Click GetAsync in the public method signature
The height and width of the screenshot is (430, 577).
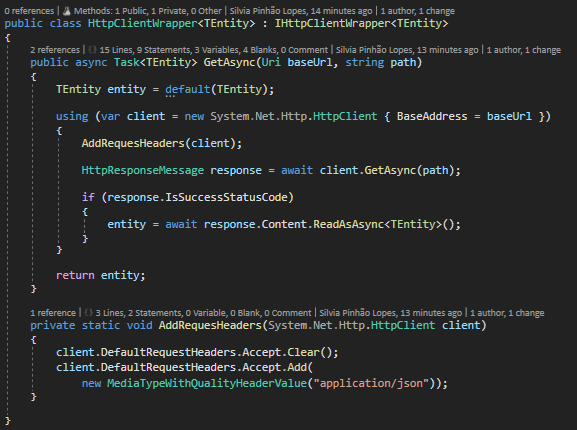(x=229, y=62)
